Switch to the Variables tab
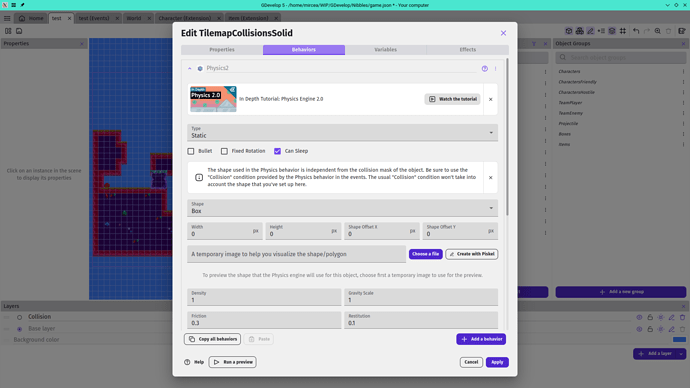This screenshot has height=388, width=690. (385, 50)
